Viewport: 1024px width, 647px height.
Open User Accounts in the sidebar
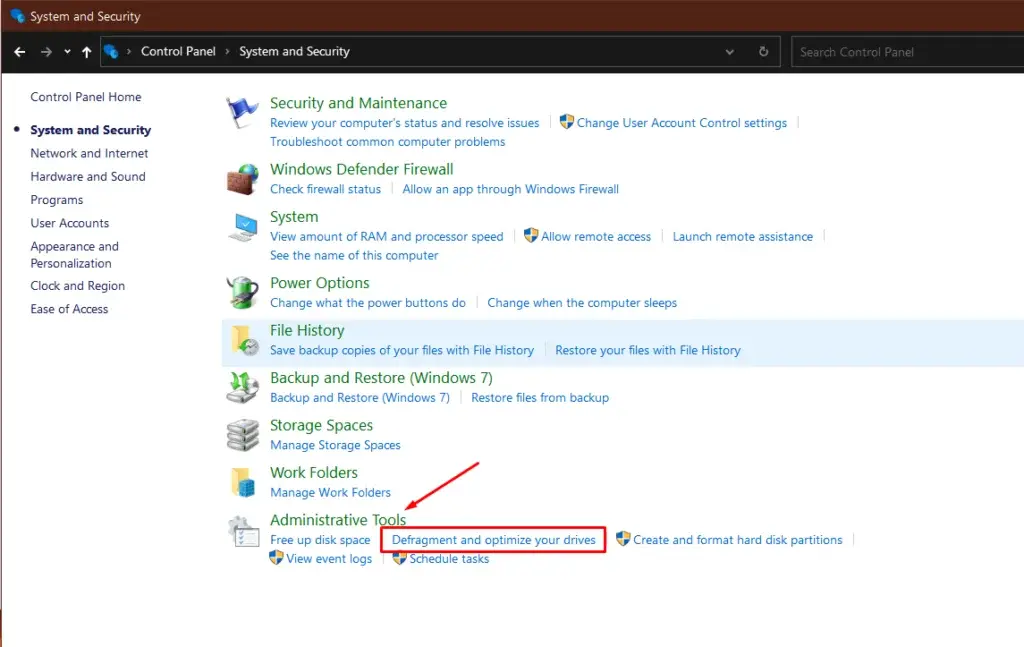[x=69, y=223]
